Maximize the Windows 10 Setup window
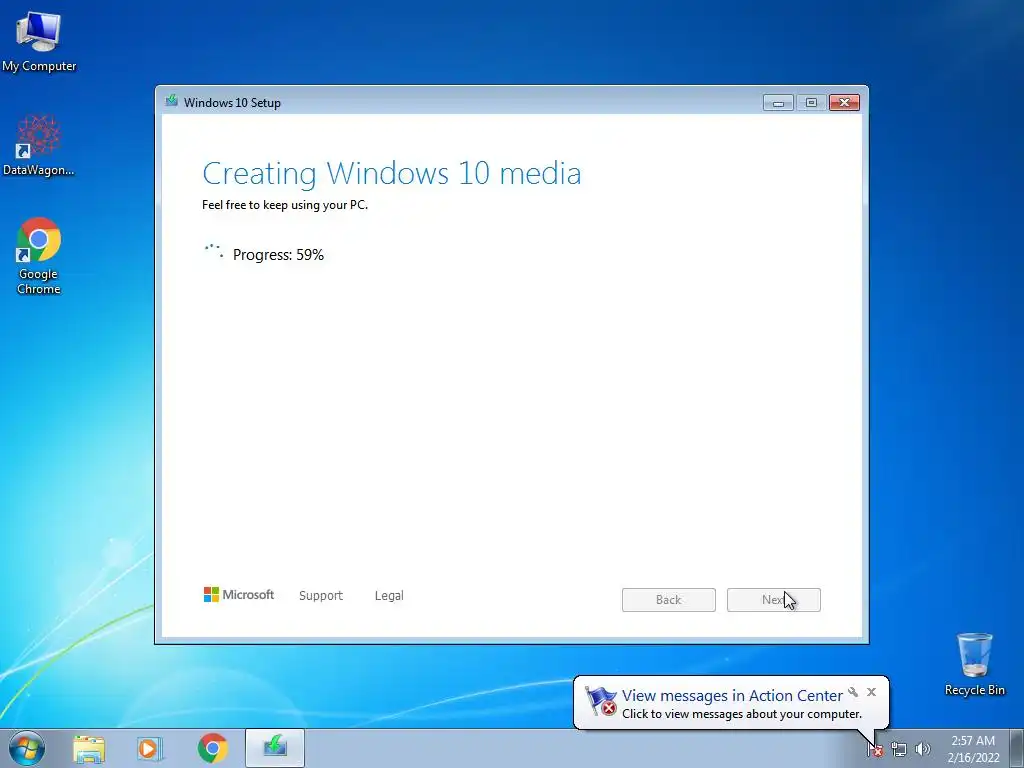 (811, 103)
